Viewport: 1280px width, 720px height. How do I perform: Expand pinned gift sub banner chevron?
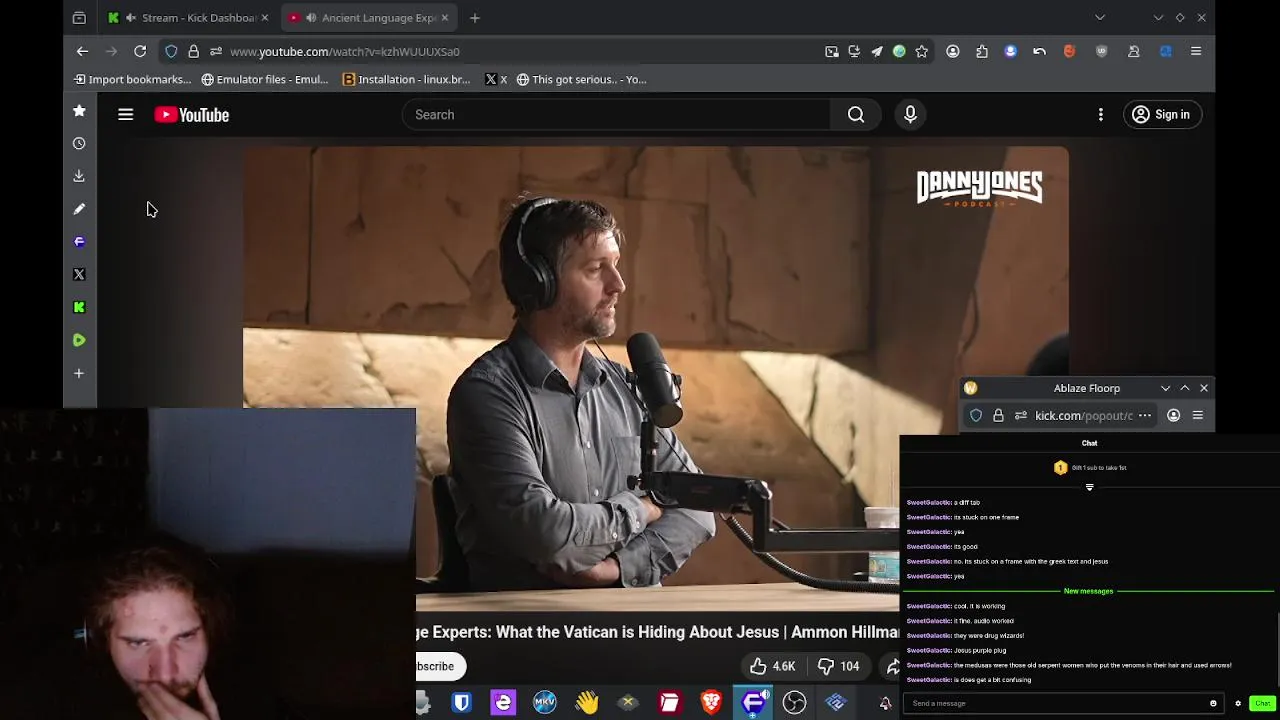pyautogui.click(x=1090, y=487)
